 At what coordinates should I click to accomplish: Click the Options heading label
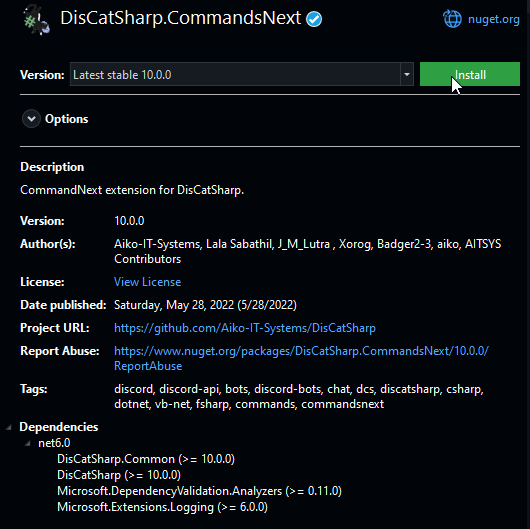click(x=67, y=119)
